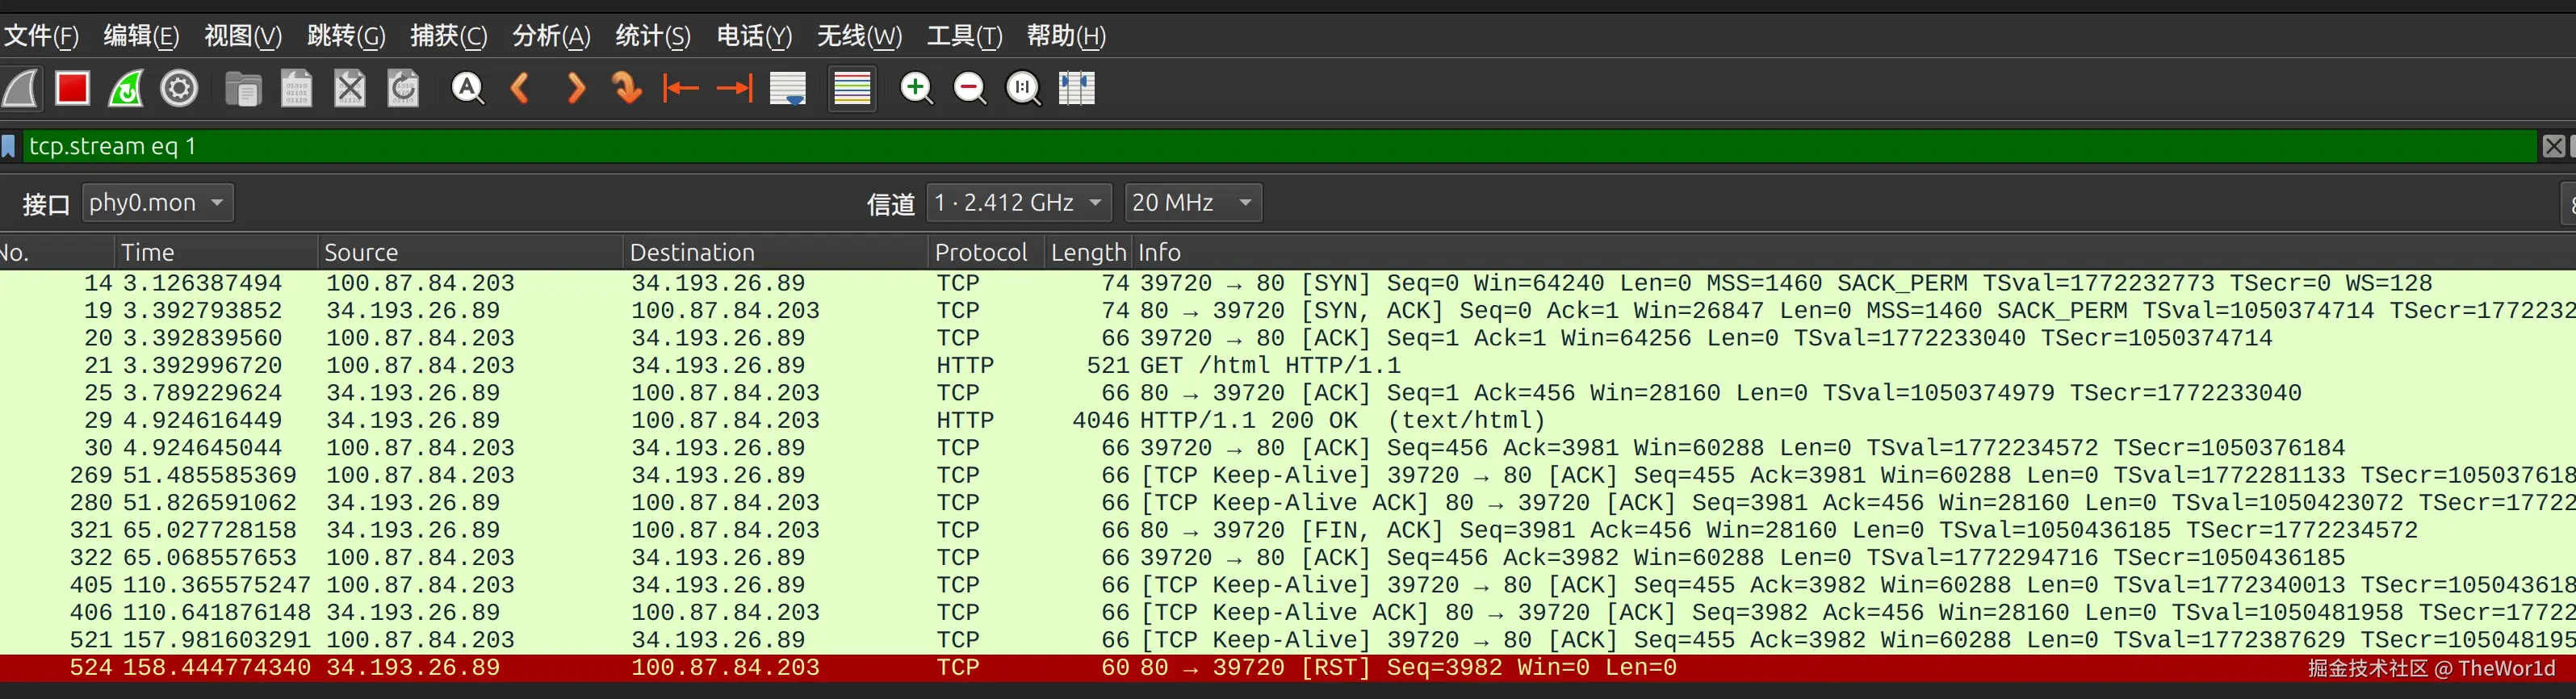Open the 分析(A) menu
The image size is (2576, 699).
pos(551,37)
